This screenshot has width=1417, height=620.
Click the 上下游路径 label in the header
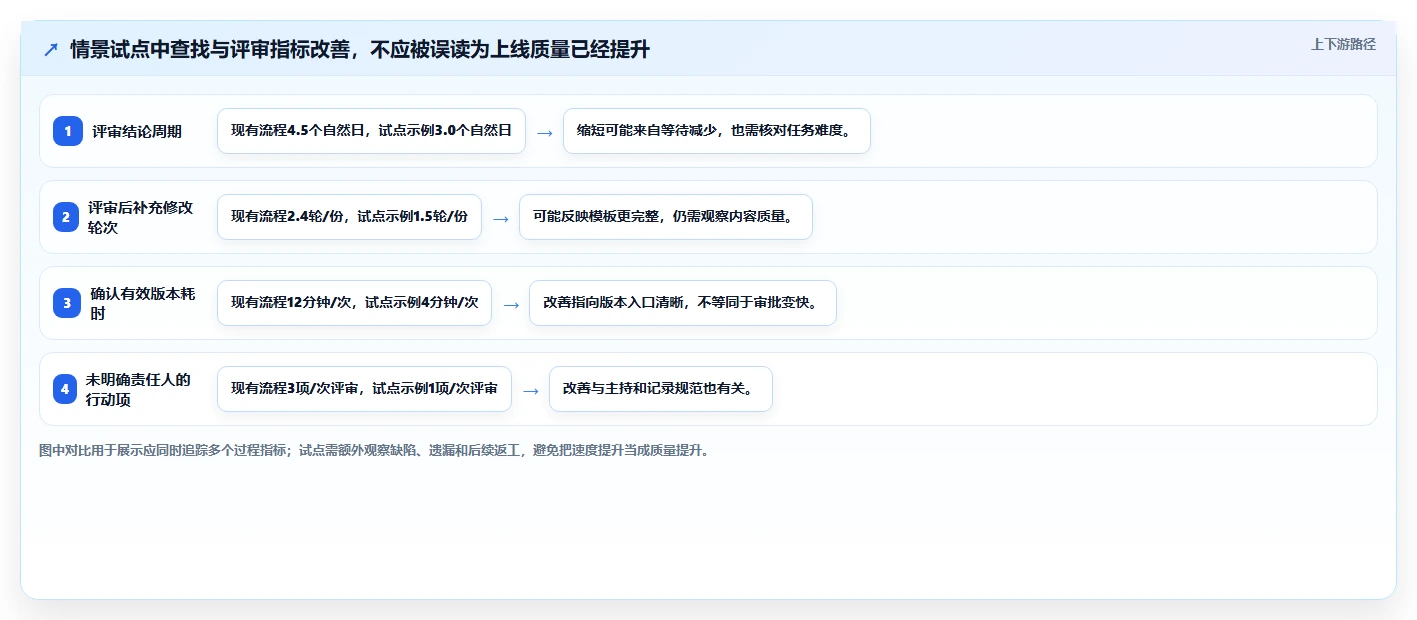point(1343,44)
